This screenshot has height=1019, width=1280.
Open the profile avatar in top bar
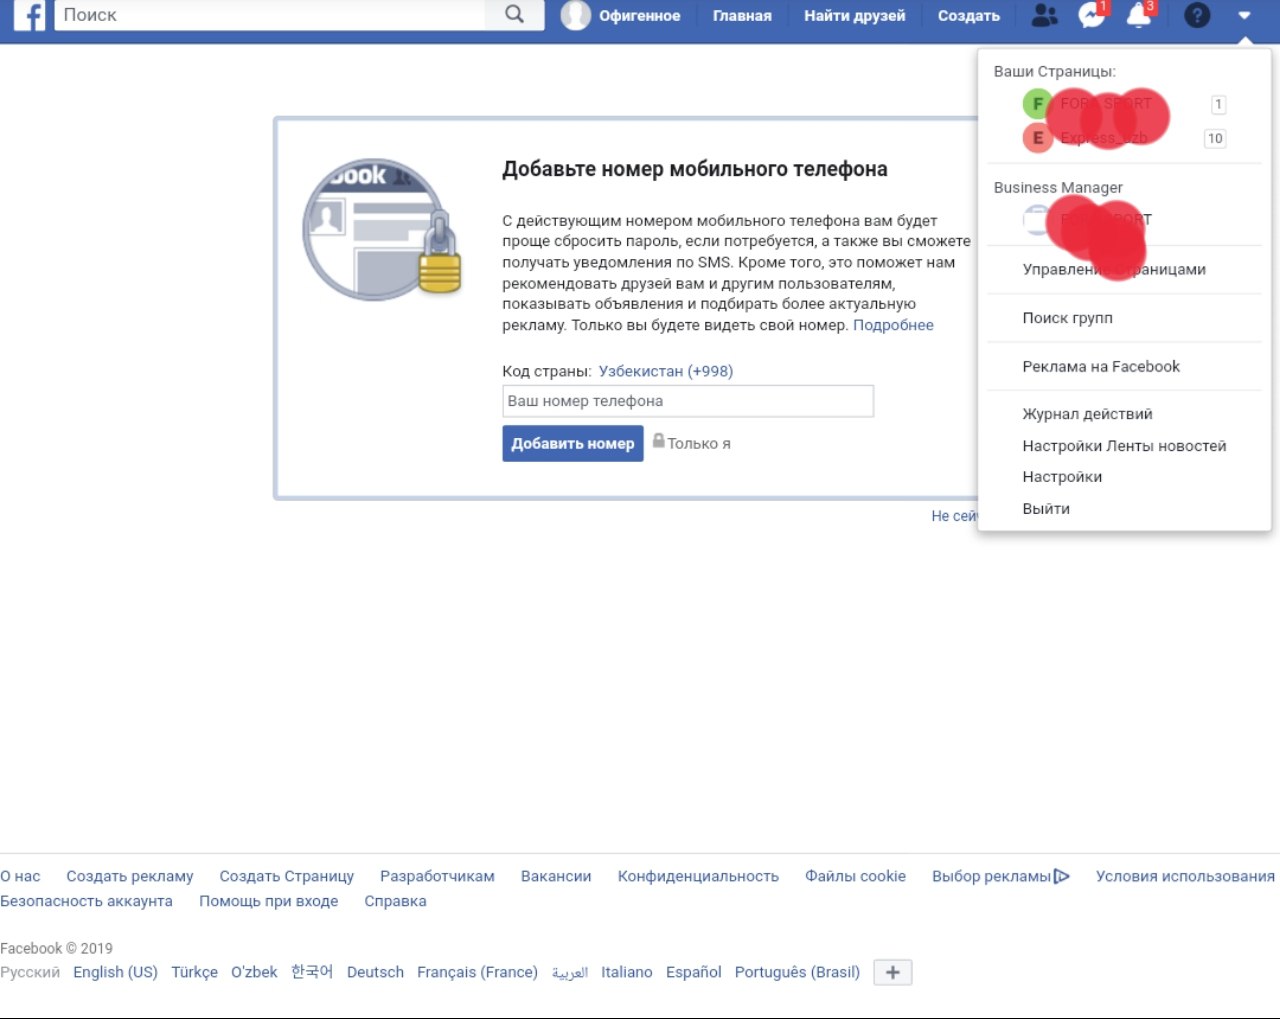[575, 15]
